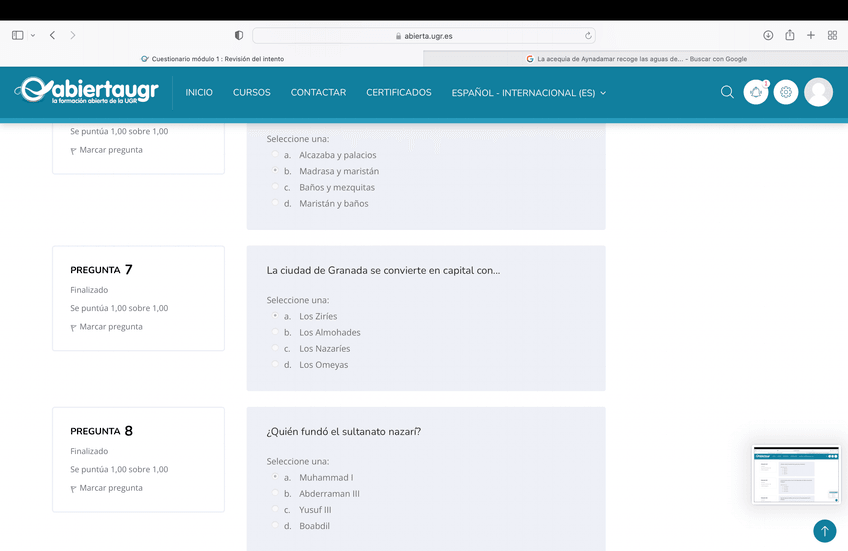Viewport: 848px width, 551px height.
Task: Open the settings gear in header
Action: tap(786, 92)
